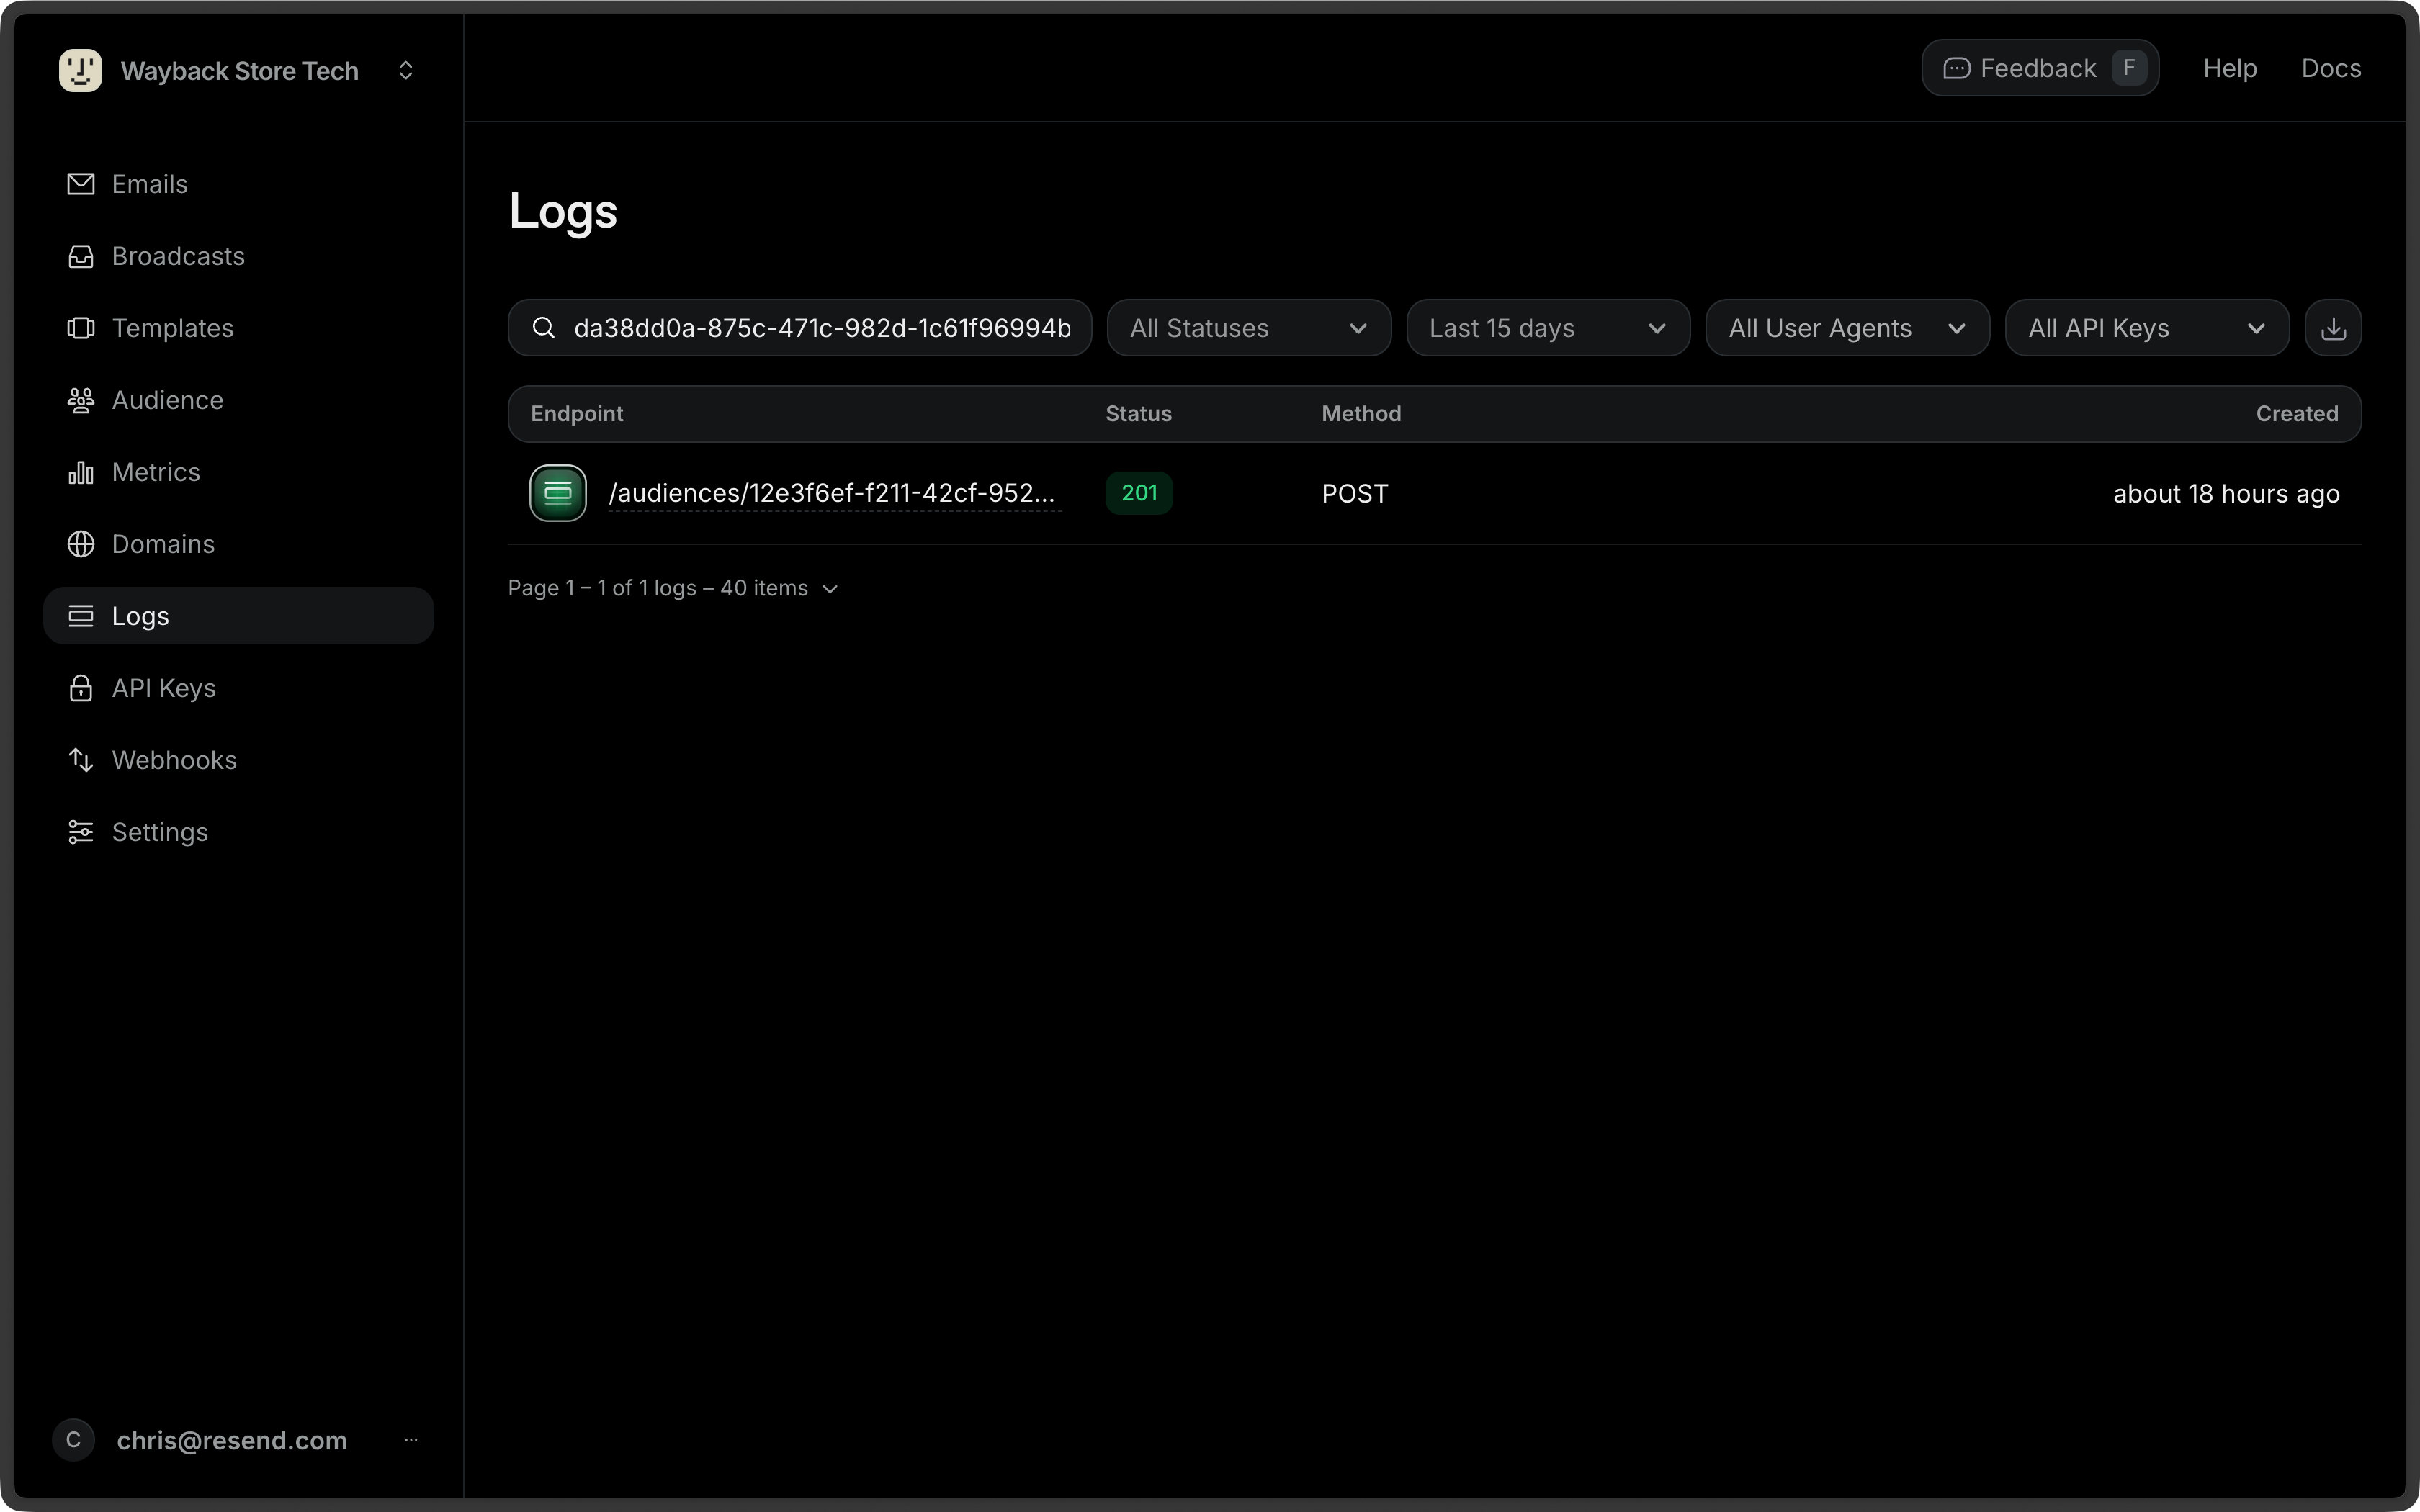Open the Docs menu item
This screenshot has height=1512, width=2420.
[x=2331, y=67]
